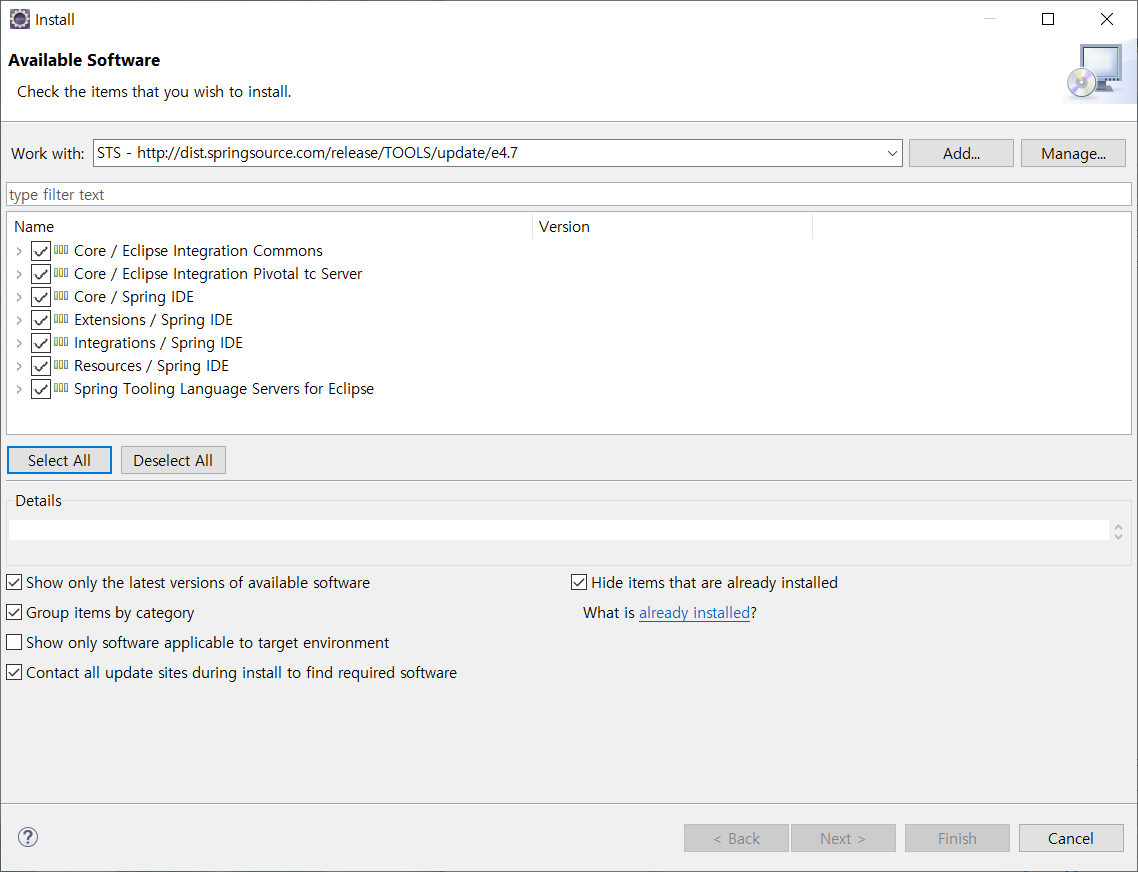
Task: Open the Work with site dropdown arrow
Action: pyautogui.click(x=892, y=153)
